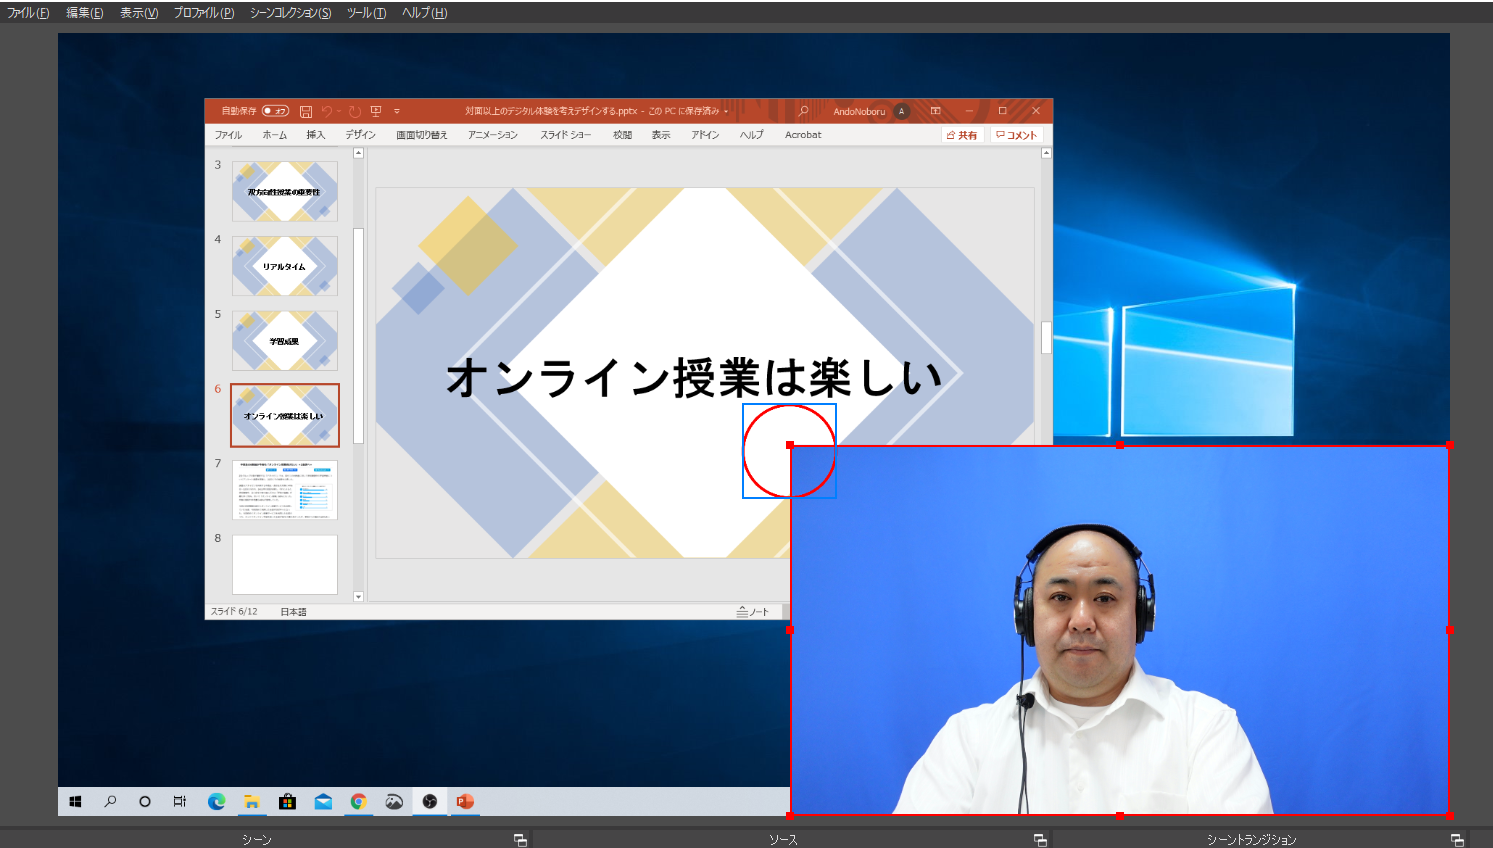Select the text-heavy slide 7 thumbnail

285,490
